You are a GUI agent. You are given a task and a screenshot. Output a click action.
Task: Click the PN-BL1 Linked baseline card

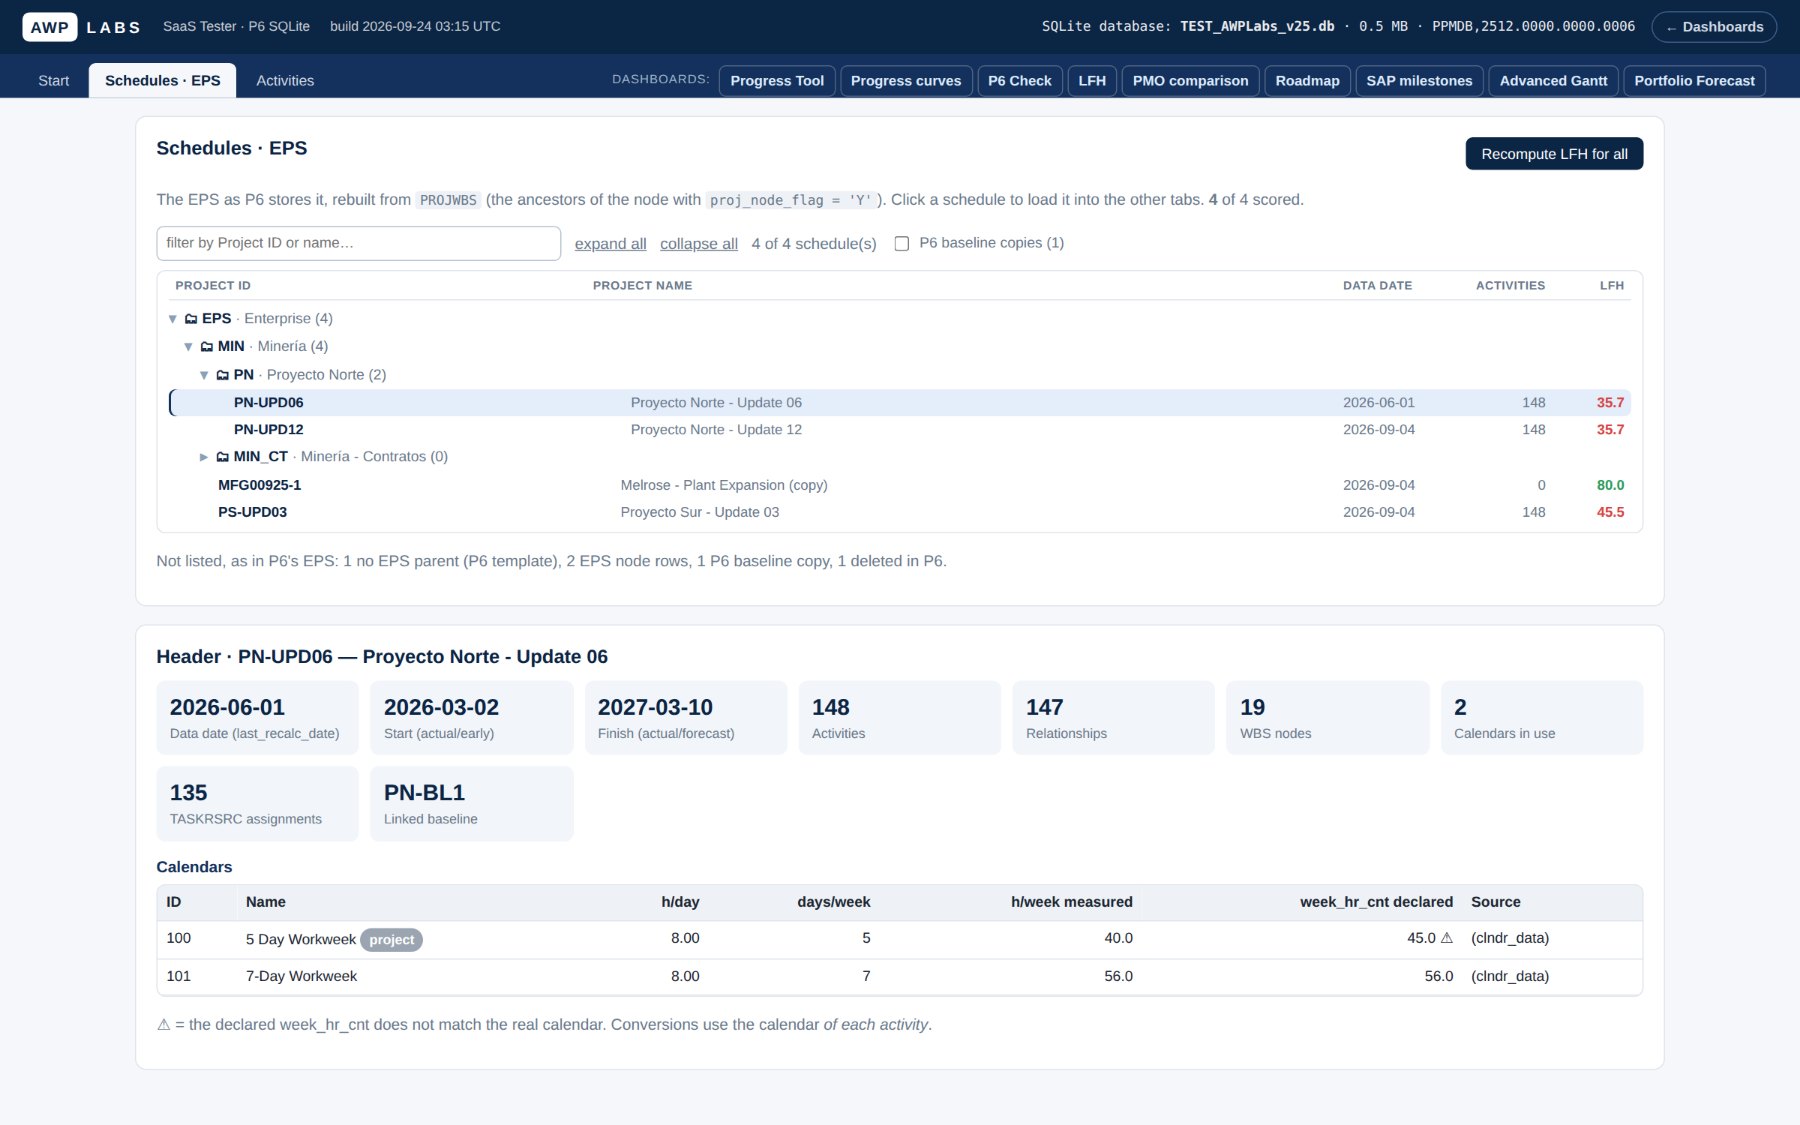click(x=471, y=804)
